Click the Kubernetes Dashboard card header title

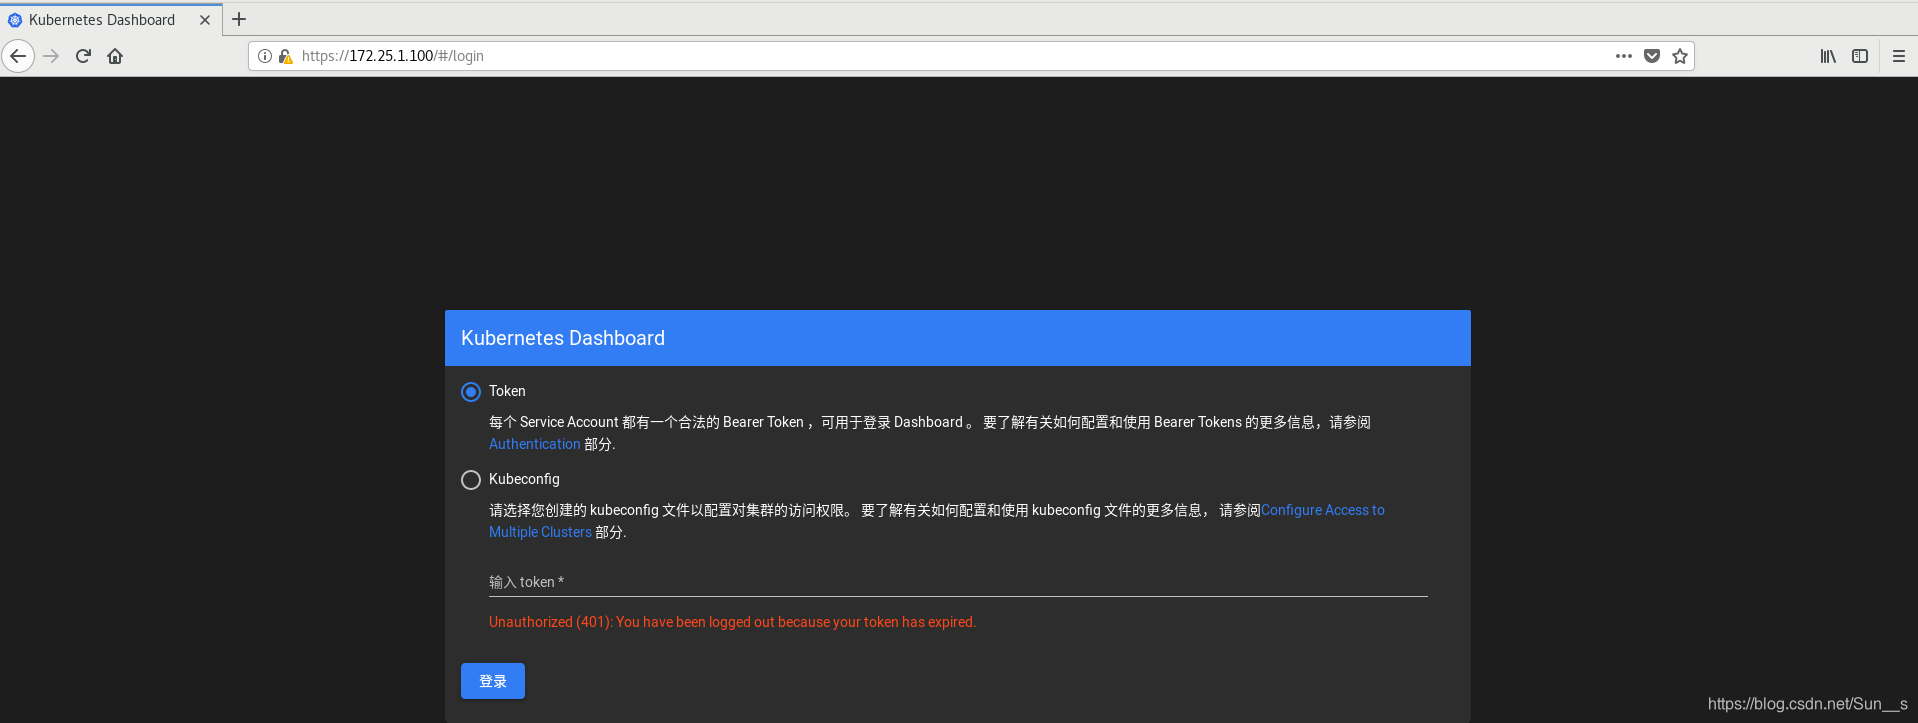click(563, 338)
